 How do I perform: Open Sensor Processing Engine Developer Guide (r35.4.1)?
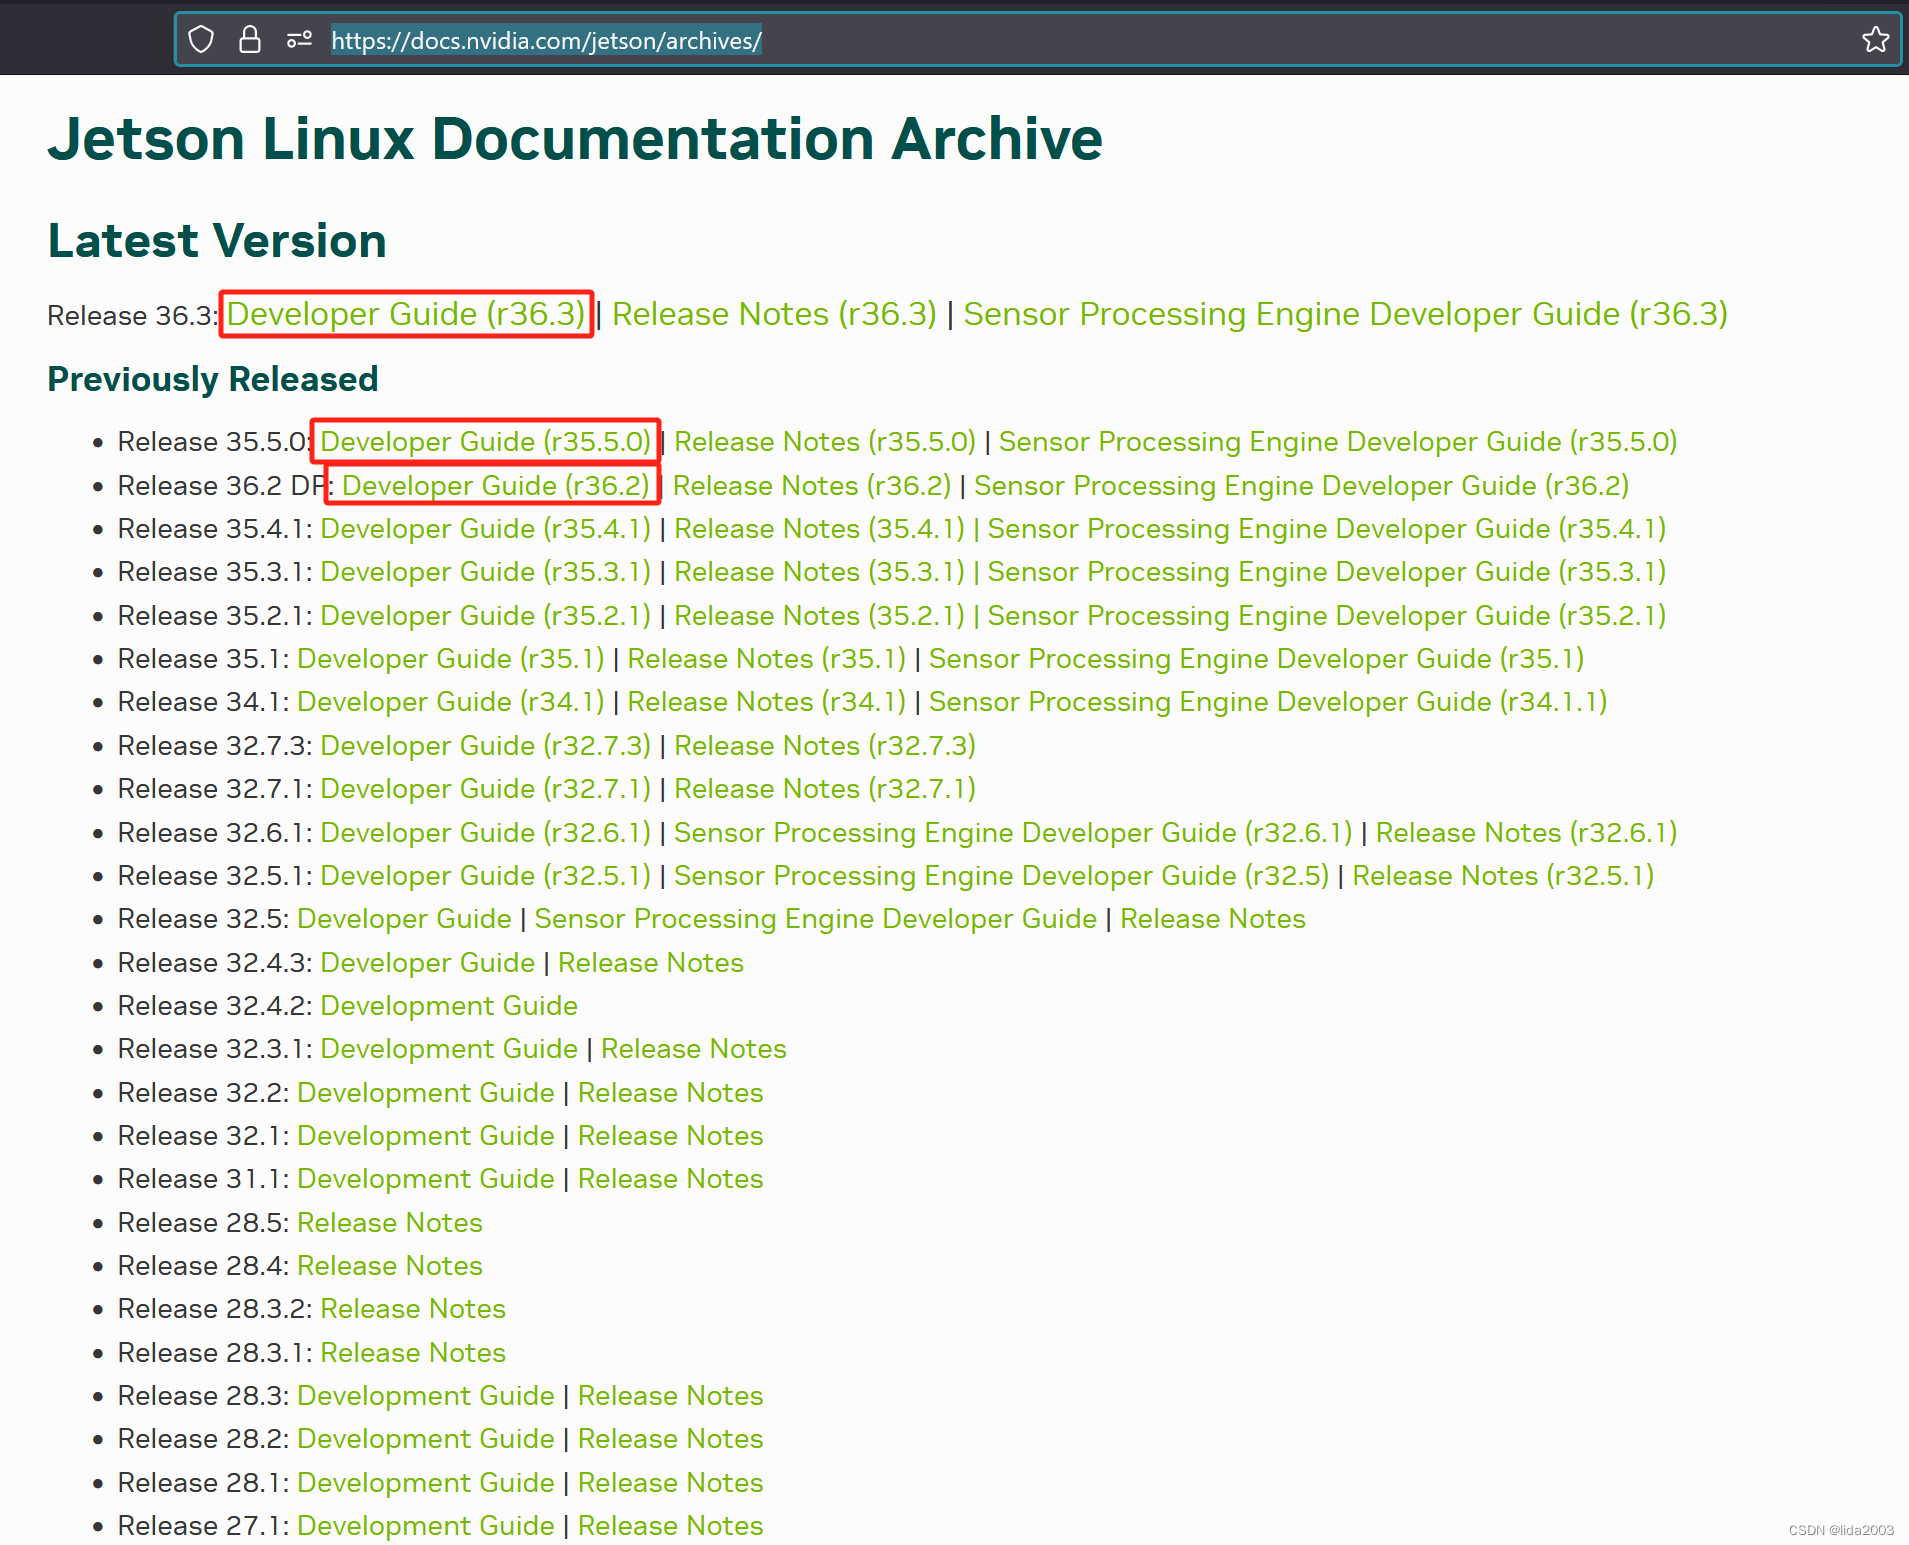[x=1326, y=529]
